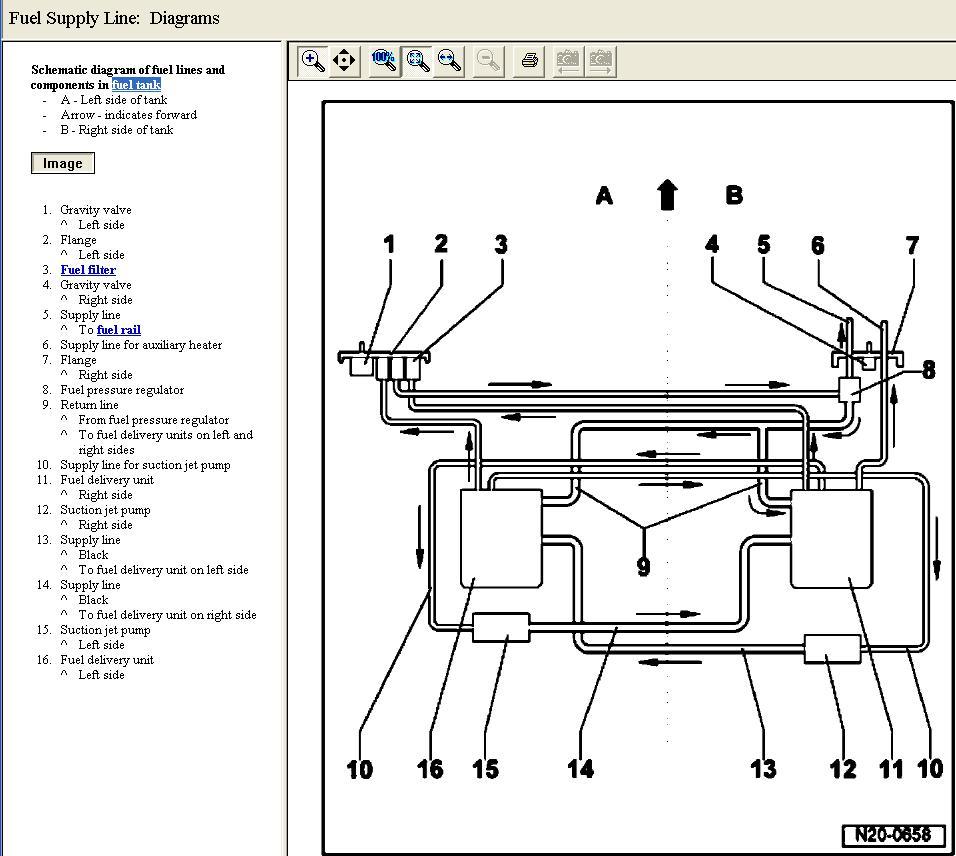Screen dimensions: 956x856
Task: Click the Image button
Action: pos(63,163)
